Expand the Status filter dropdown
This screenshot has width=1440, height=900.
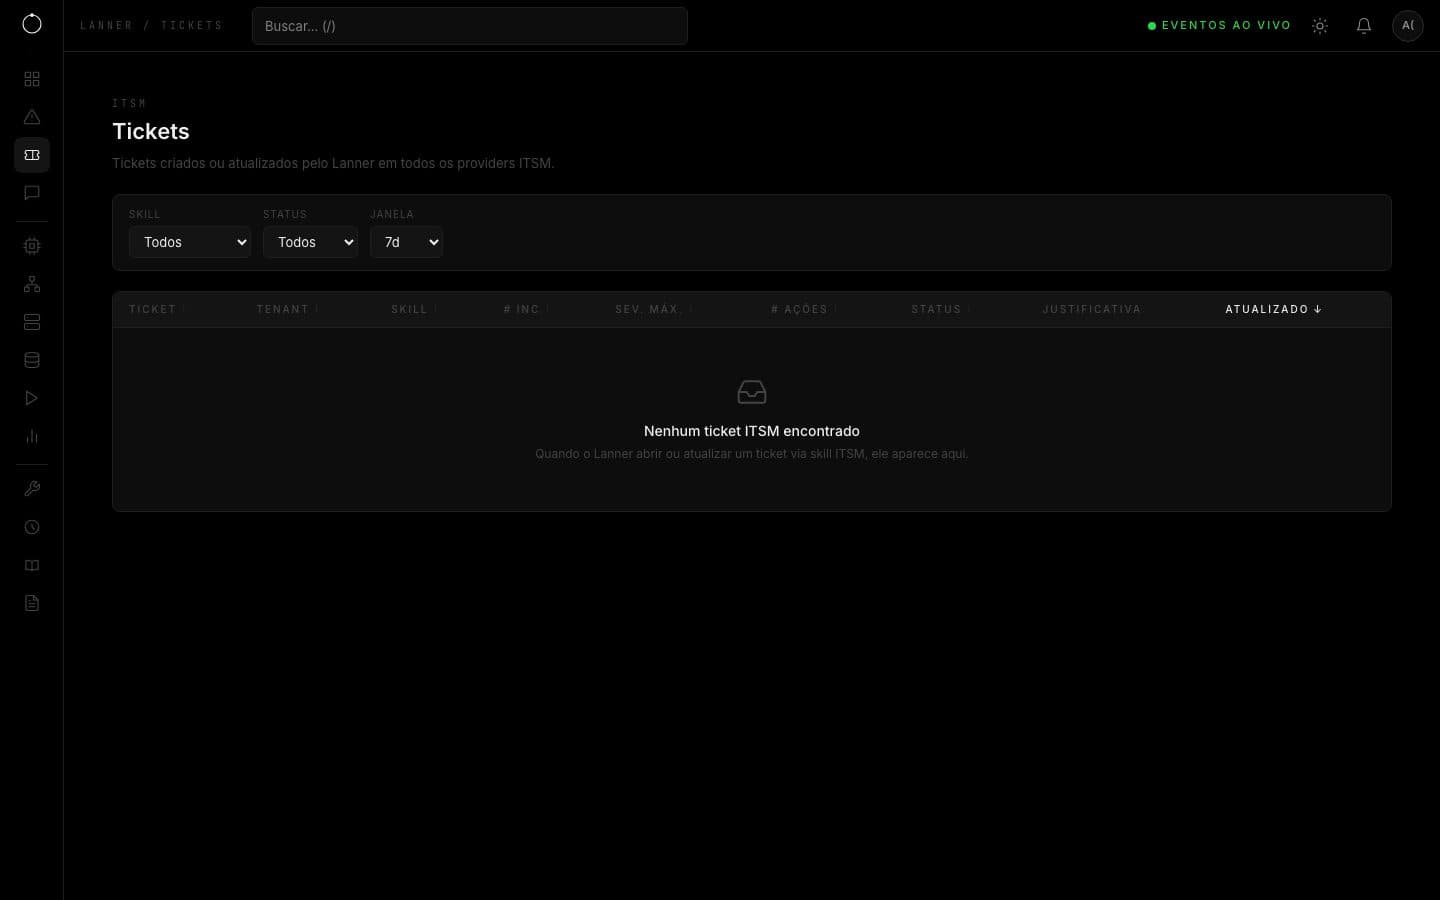[x=311, y=242]
